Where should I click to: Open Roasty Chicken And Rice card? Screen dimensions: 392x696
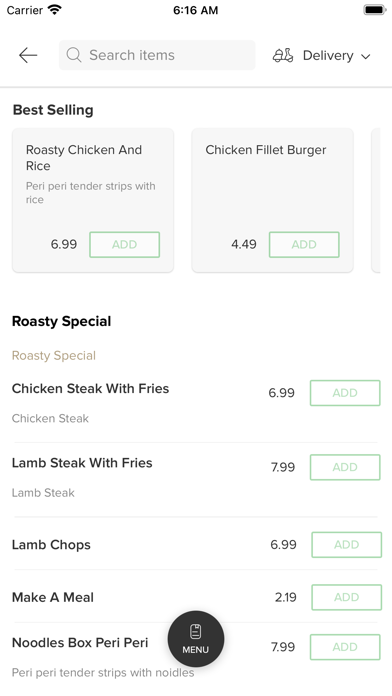[x=93, y=200]
